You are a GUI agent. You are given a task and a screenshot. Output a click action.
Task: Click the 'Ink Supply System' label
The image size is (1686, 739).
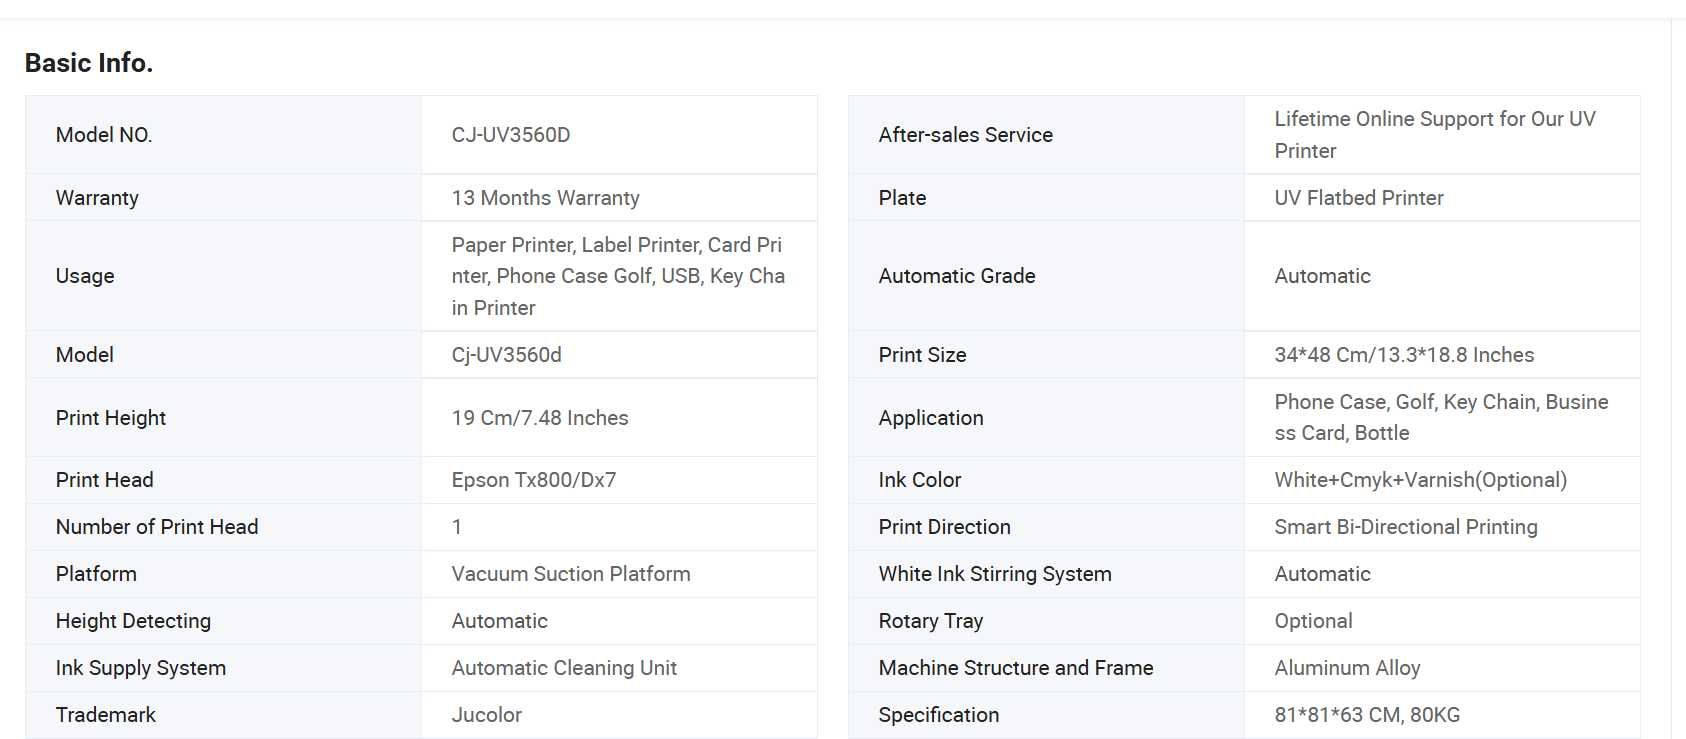(x=141, y=668)
